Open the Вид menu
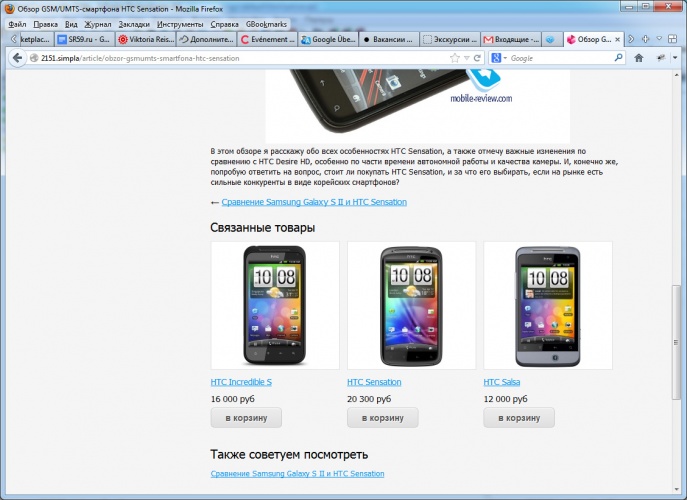 71,25
